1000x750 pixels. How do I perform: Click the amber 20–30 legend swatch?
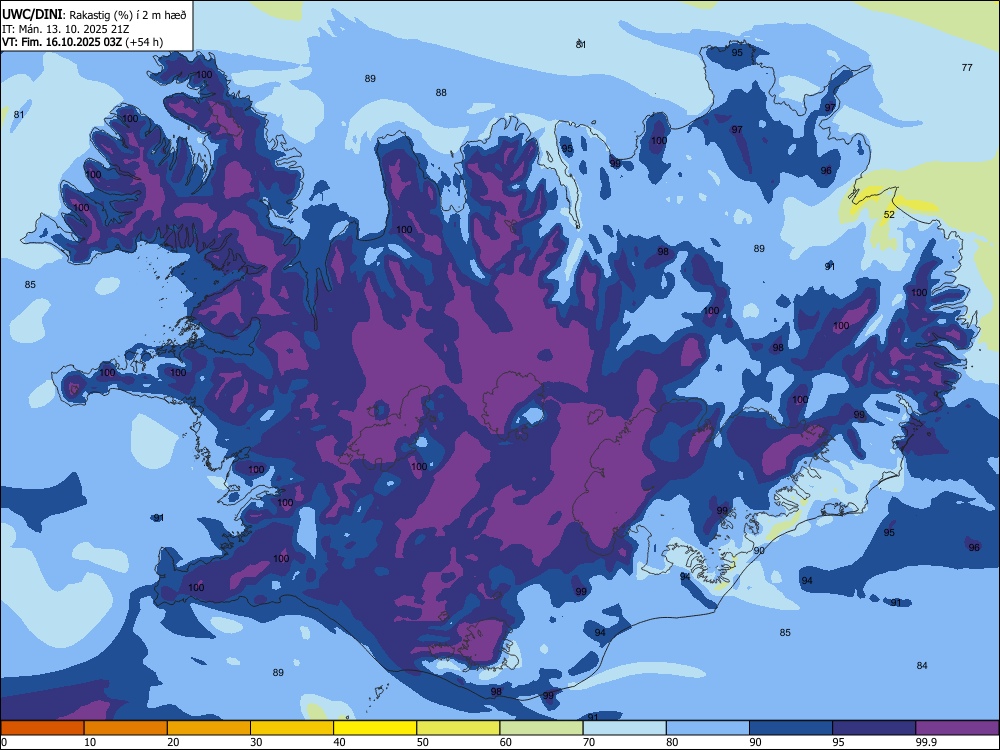point(209,728)
